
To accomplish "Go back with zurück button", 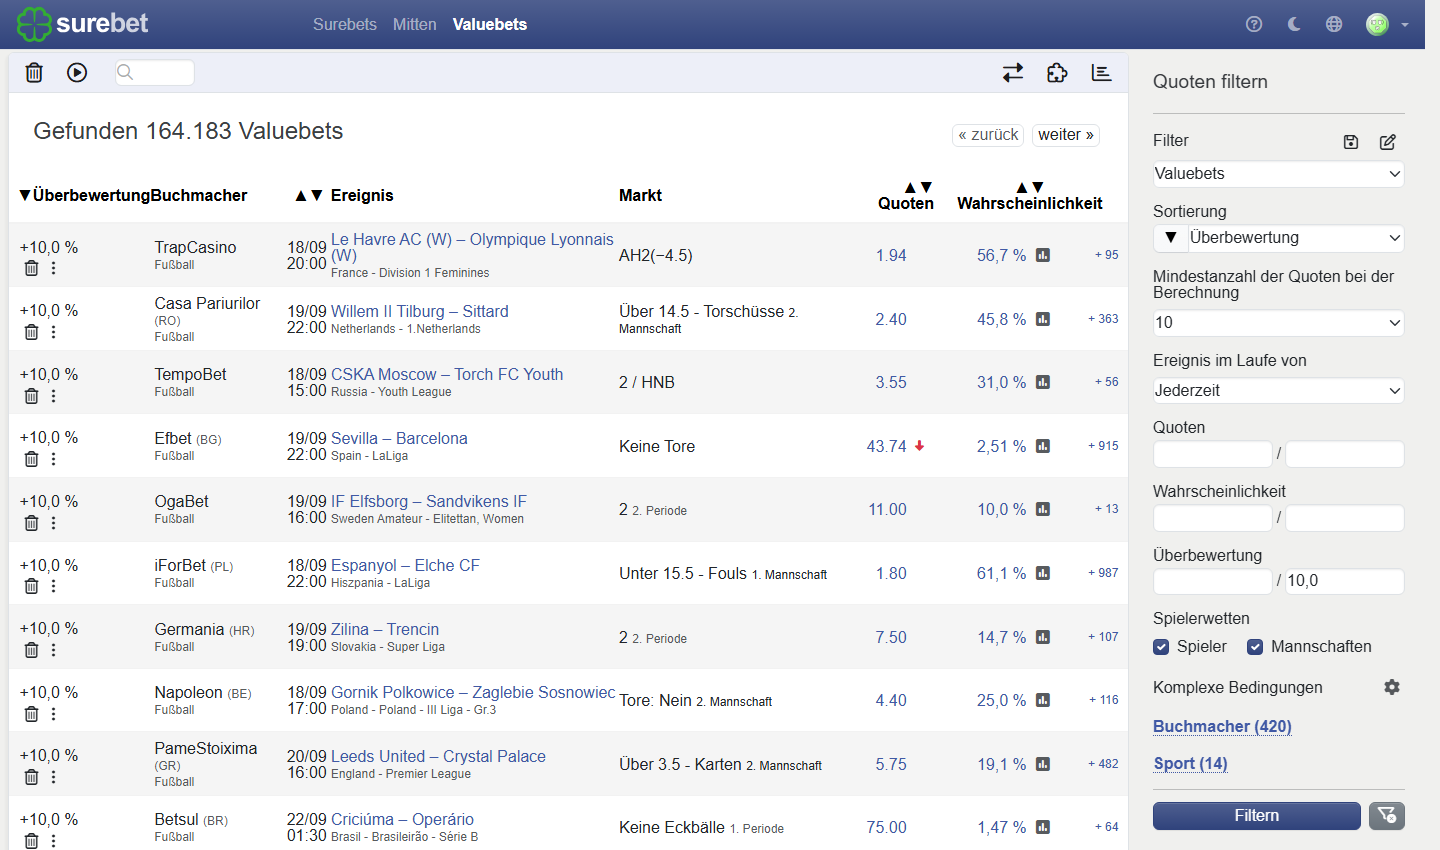I will [988, 135].
